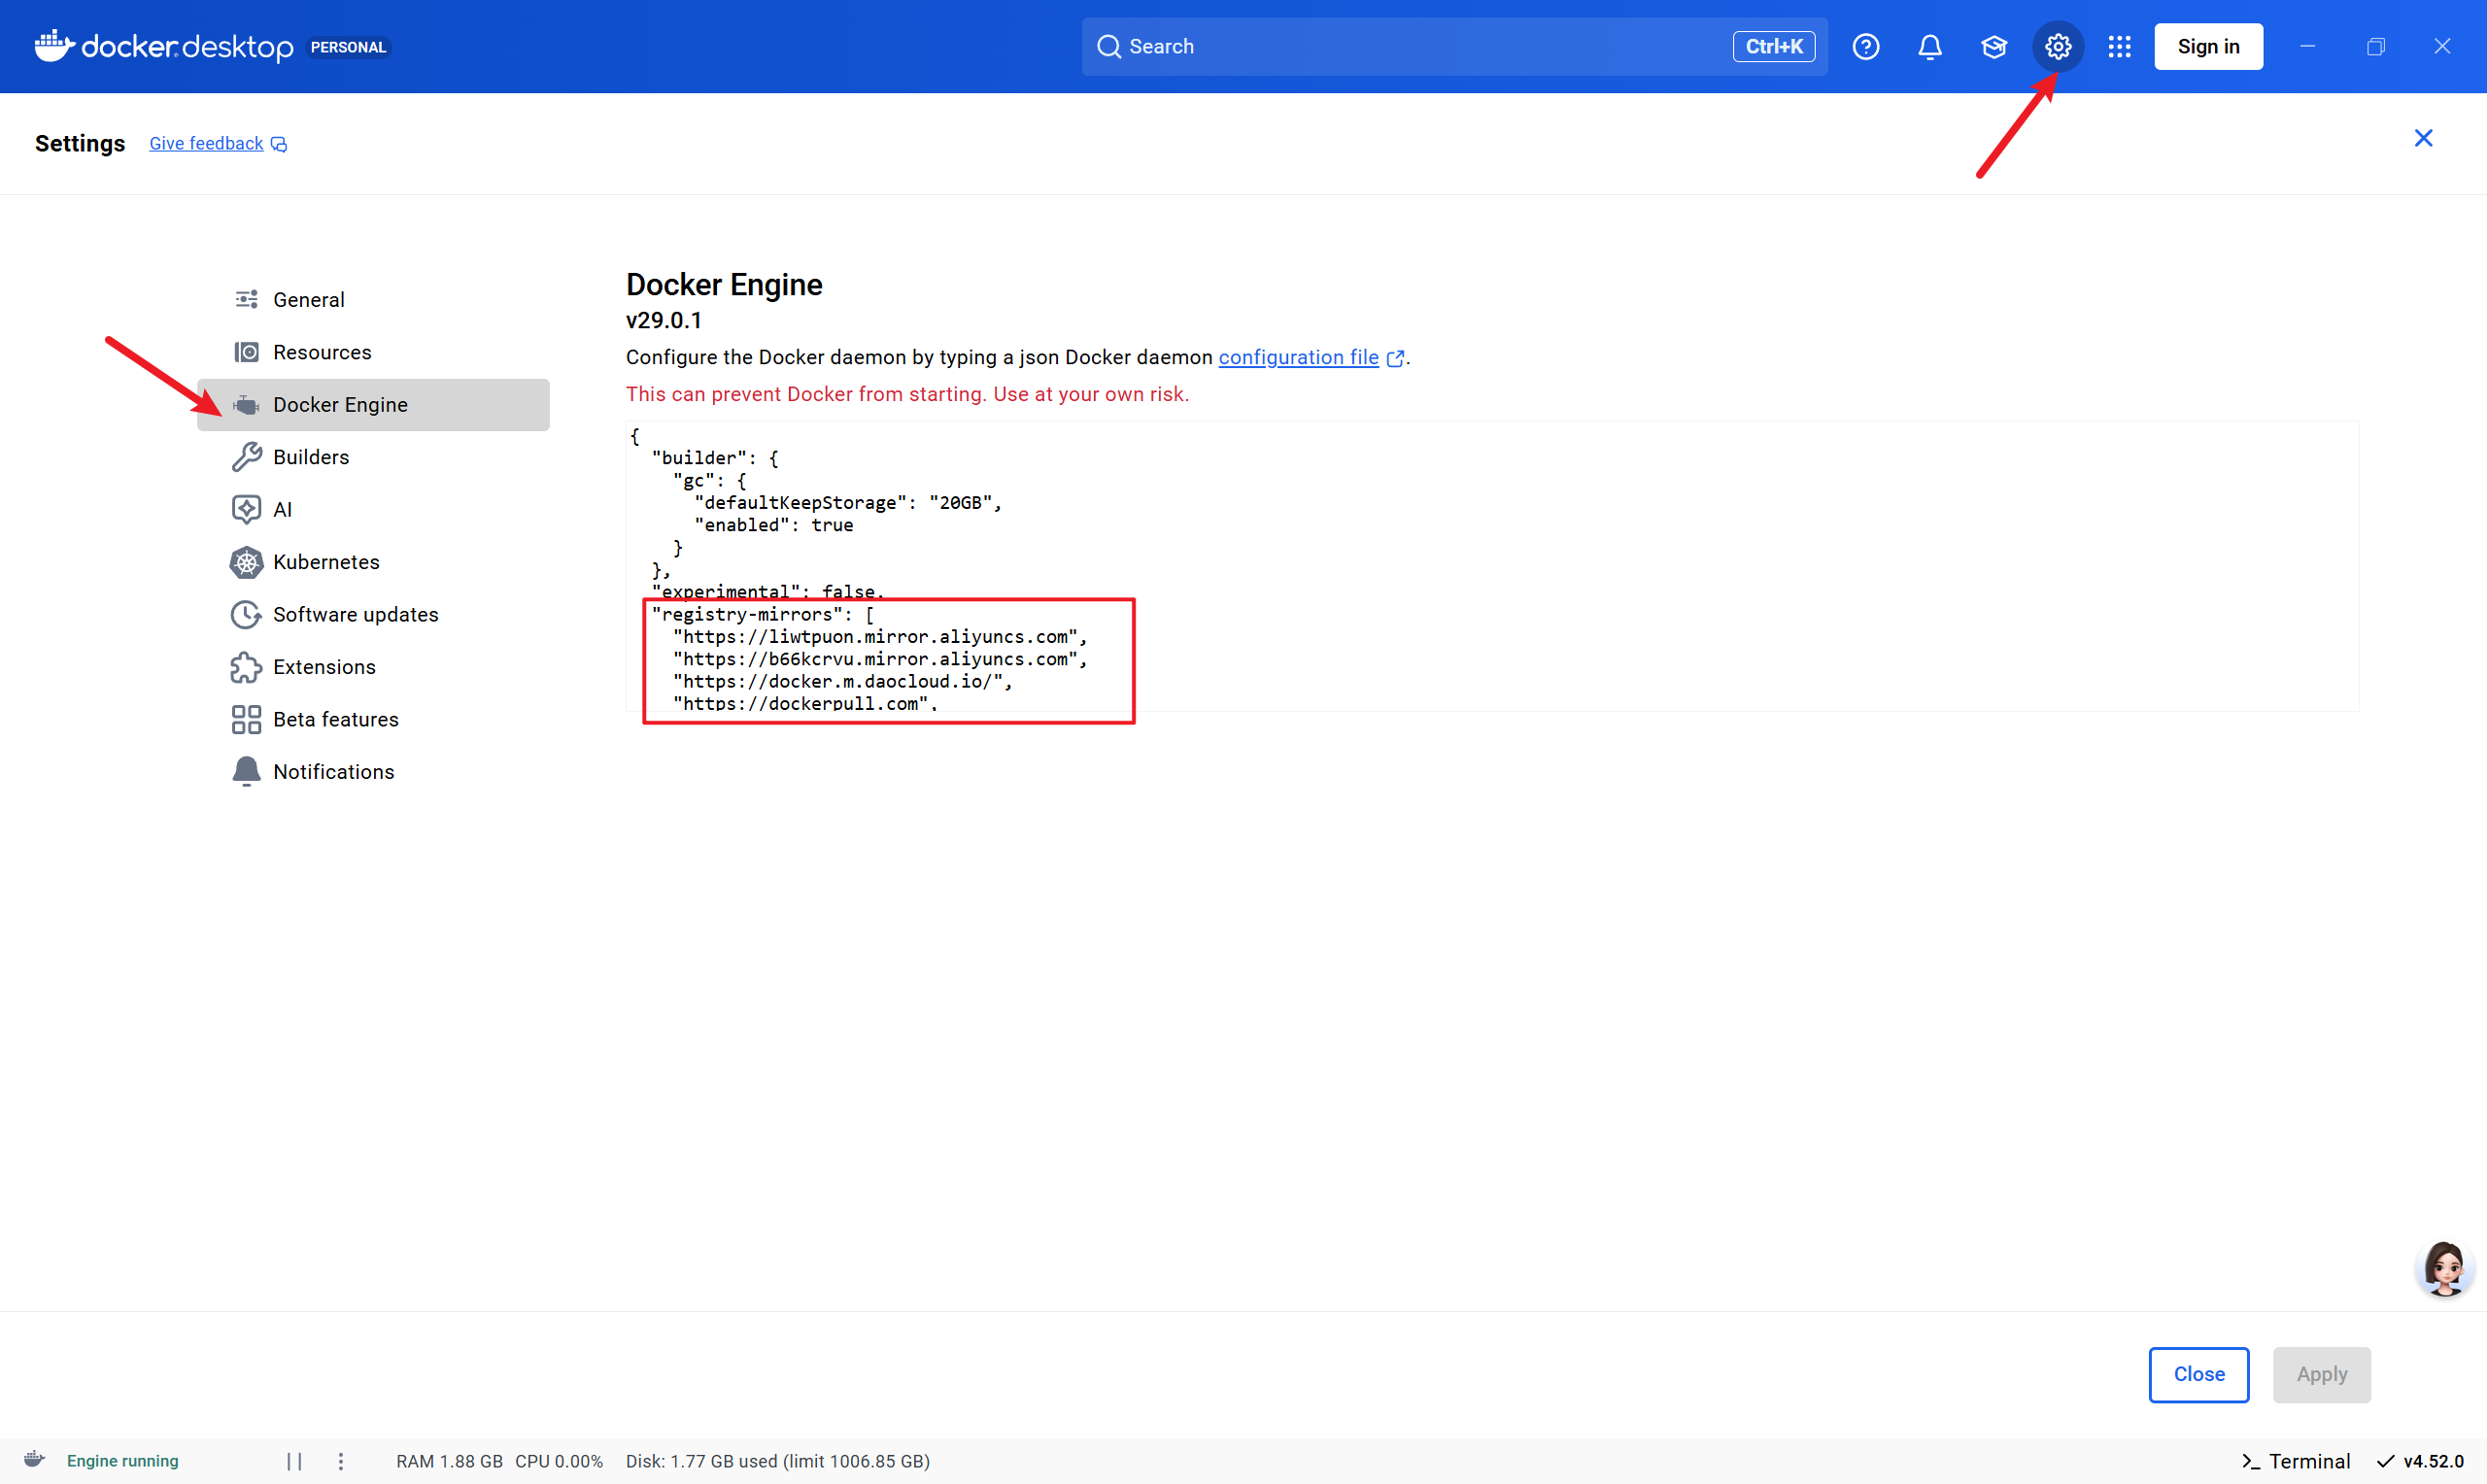
Task: Click the Settings gear icon
Action: [x=2058, y=47]
